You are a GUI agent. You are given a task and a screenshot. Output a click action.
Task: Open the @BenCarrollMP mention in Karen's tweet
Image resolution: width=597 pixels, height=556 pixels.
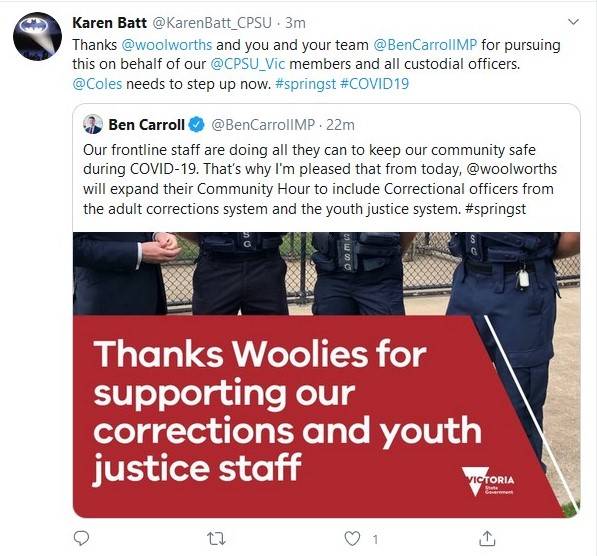(425, 45)
